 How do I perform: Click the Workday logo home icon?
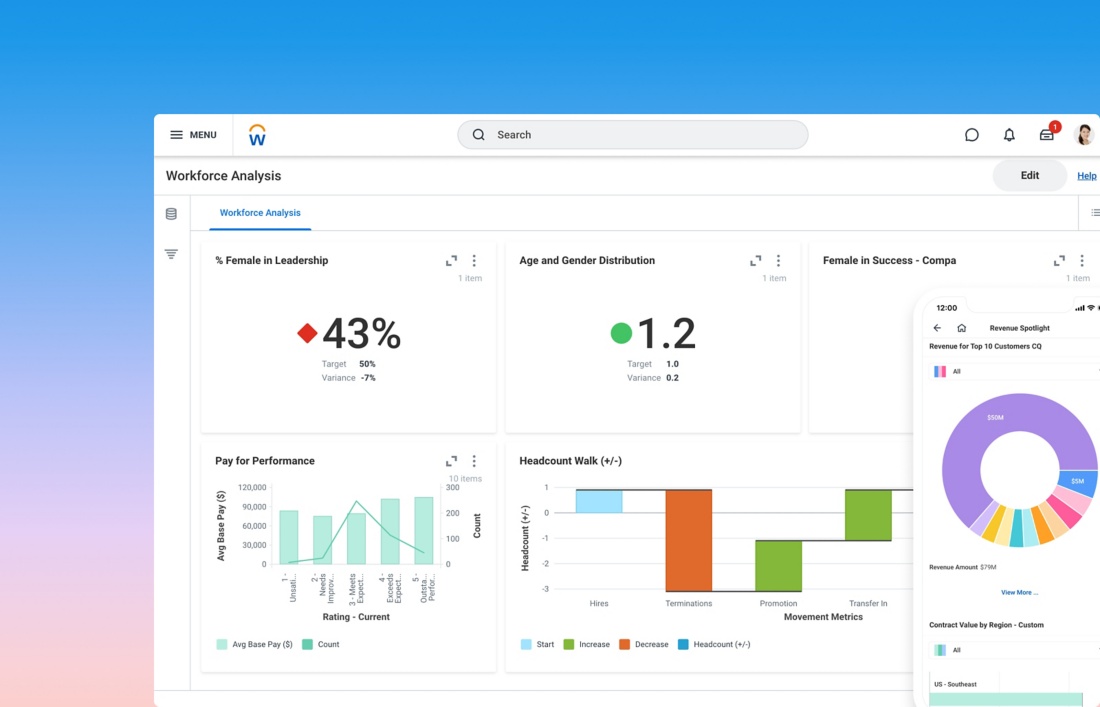click(257, 135)
